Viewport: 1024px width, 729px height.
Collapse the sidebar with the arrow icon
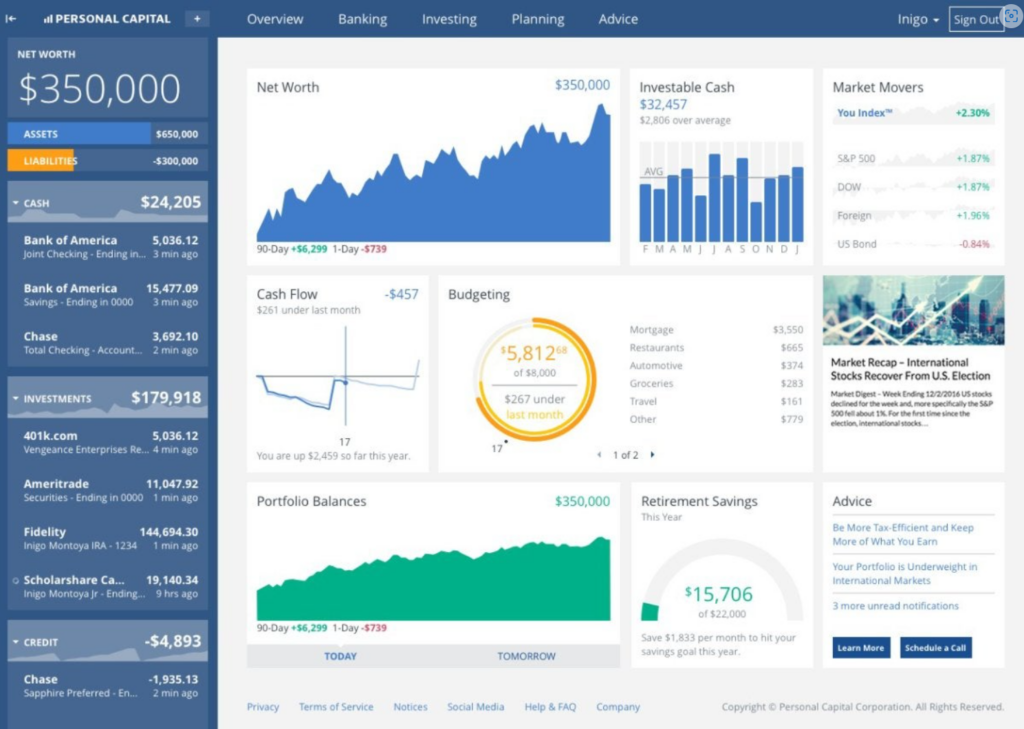pyautogui.click(x=11, y=19)
